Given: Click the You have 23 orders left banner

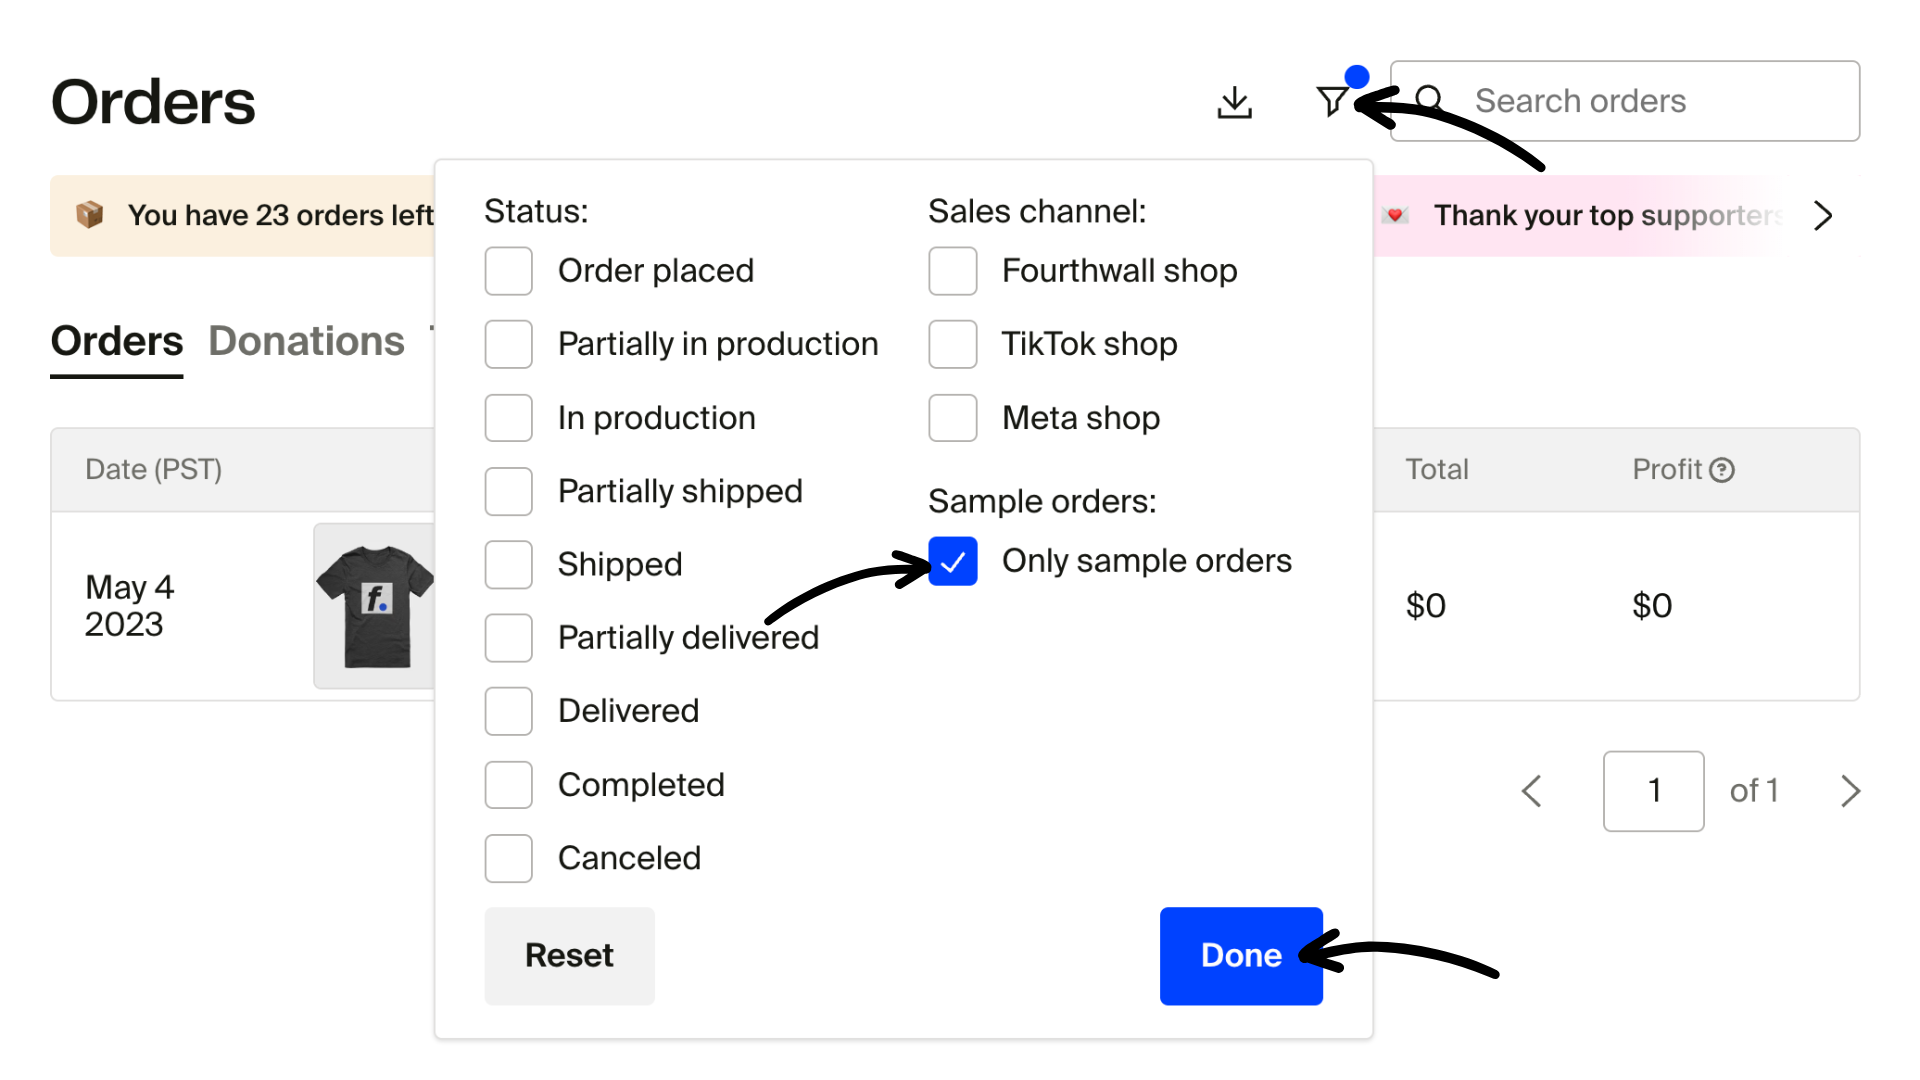Looking at the screenshot, I should pyautogui.click(x=243, y=216).
